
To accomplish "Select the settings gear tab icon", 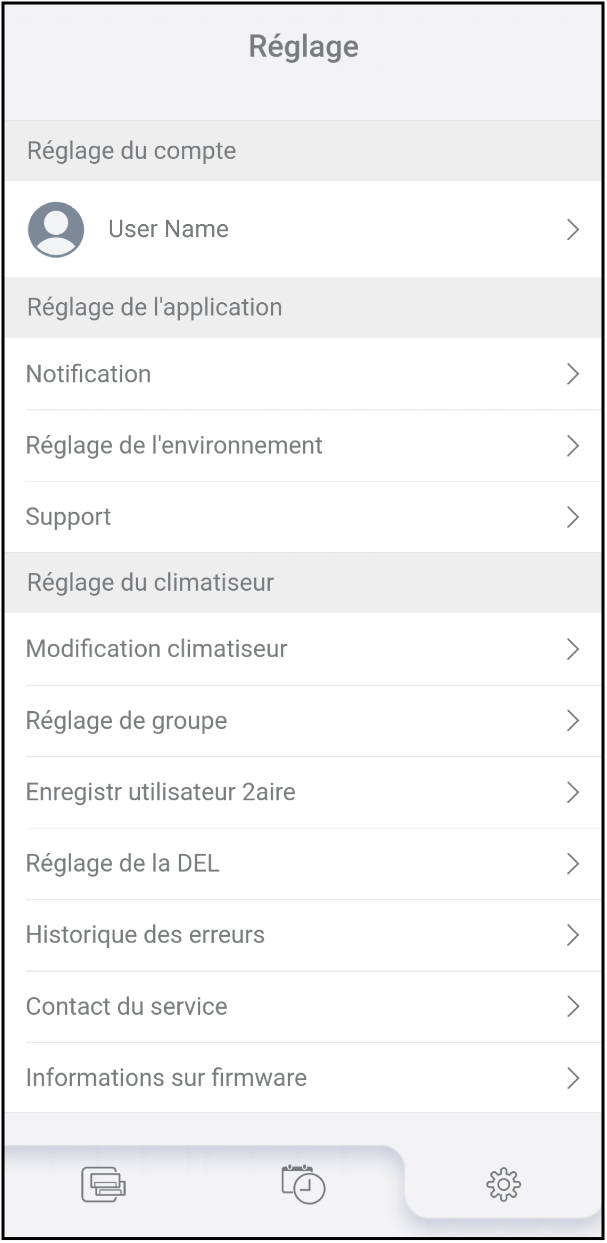I will tap(503, 1184).
